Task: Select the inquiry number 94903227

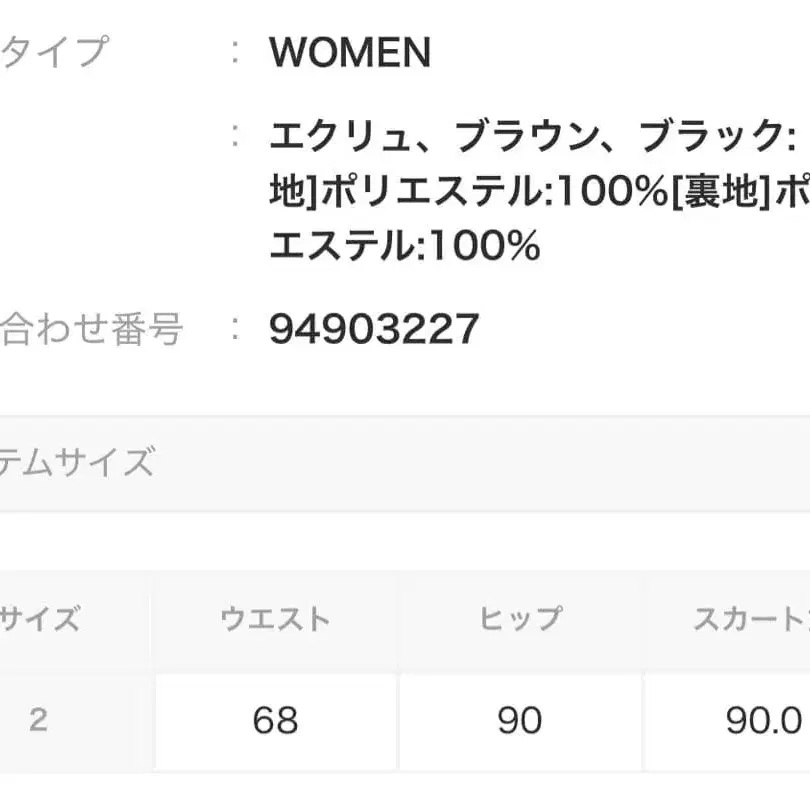Action: point(374,329)
